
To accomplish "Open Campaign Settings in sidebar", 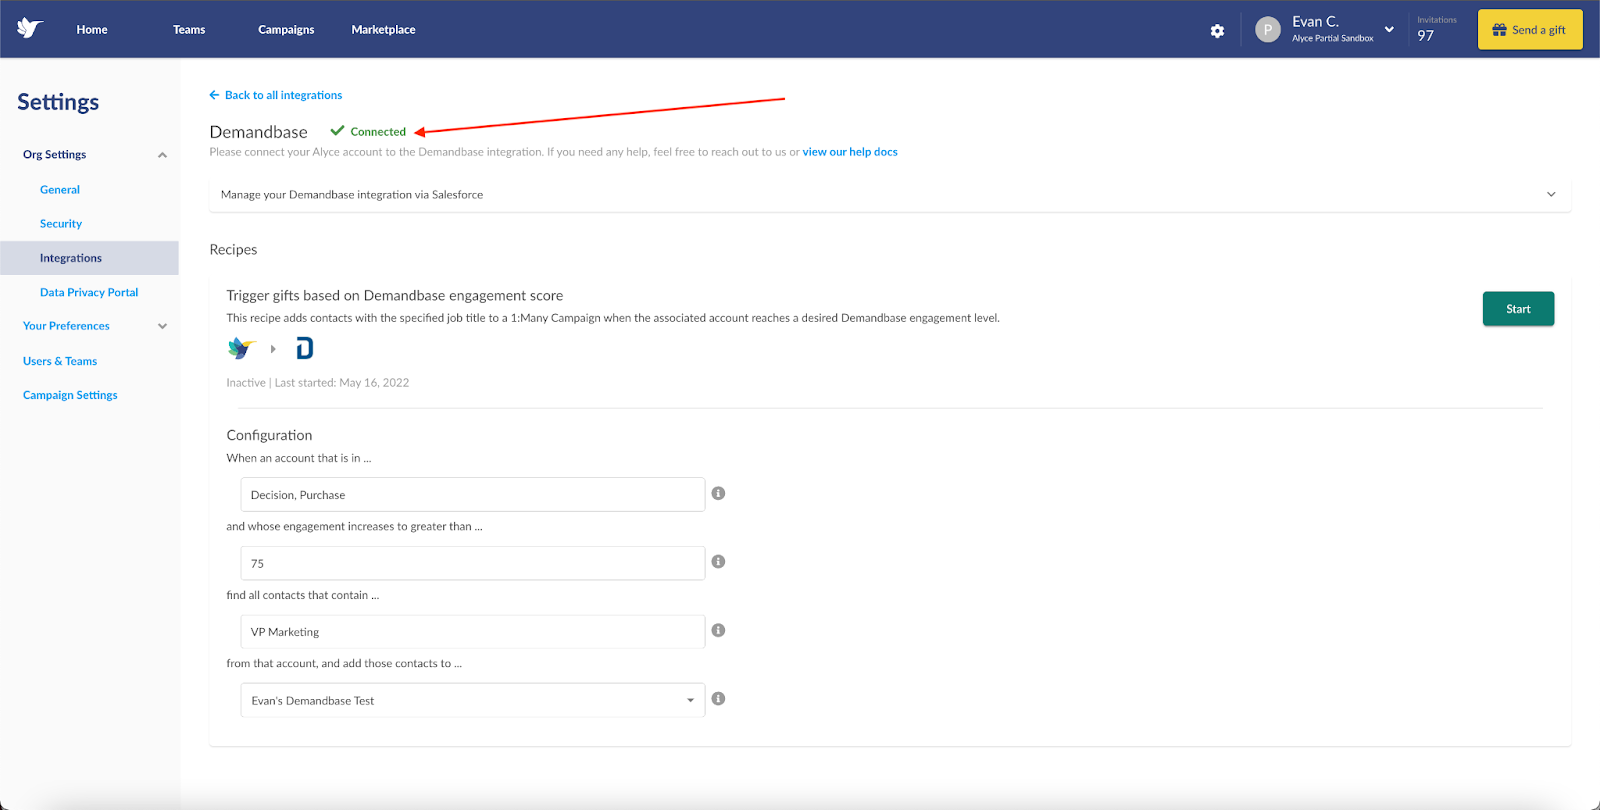I will click(70, 395).
